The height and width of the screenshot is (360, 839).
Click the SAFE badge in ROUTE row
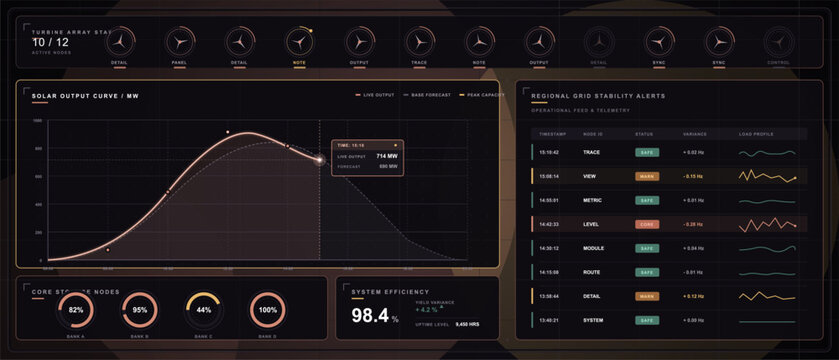pyautogui.click(x=647, y=273)
